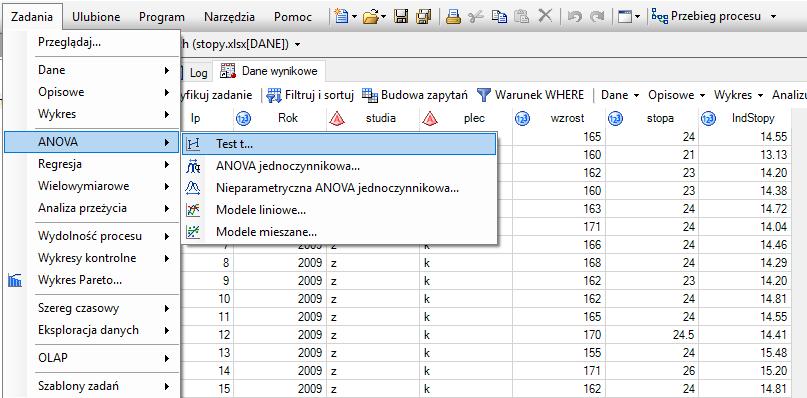Click the New document toolbar icon
The height and width of the screenshot is (398, 807).
point(341,16)
